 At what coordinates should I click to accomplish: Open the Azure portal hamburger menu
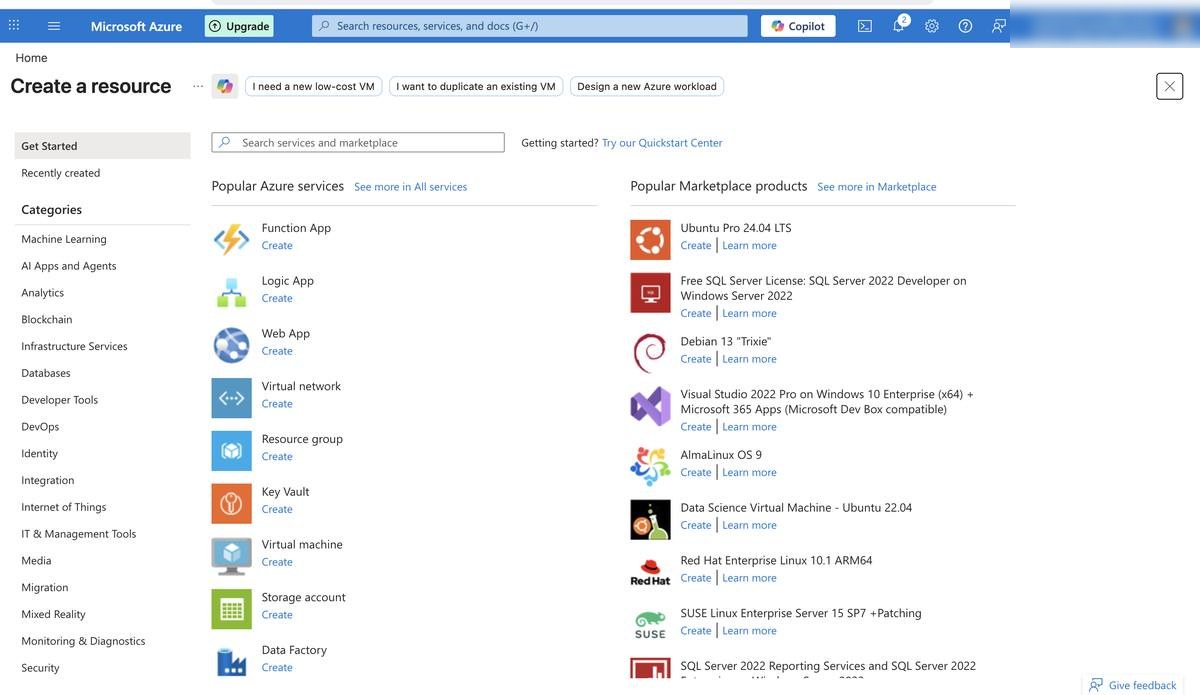(54, 26)
